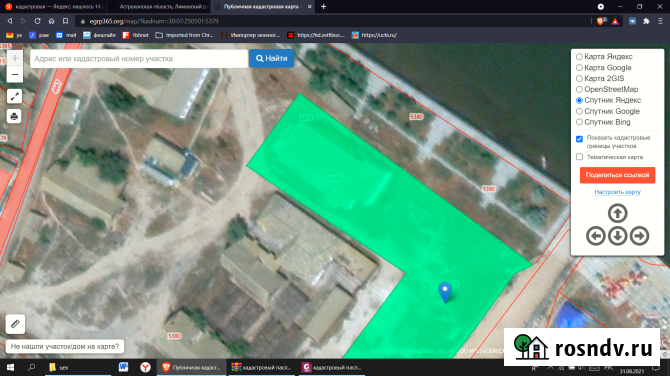Enable Тематическая карта checkbox
Viewport: 670px width, 376px height.
coord(579,157)
